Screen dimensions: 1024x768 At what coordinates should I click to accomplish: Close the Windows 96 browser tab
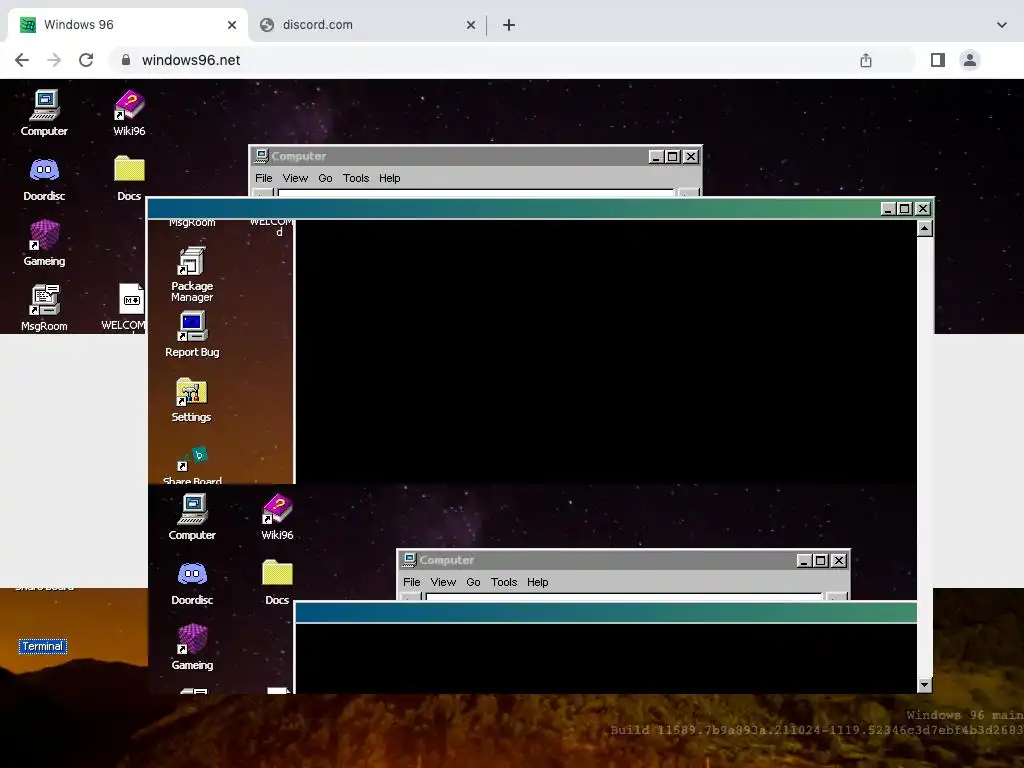tap(232, 25)
